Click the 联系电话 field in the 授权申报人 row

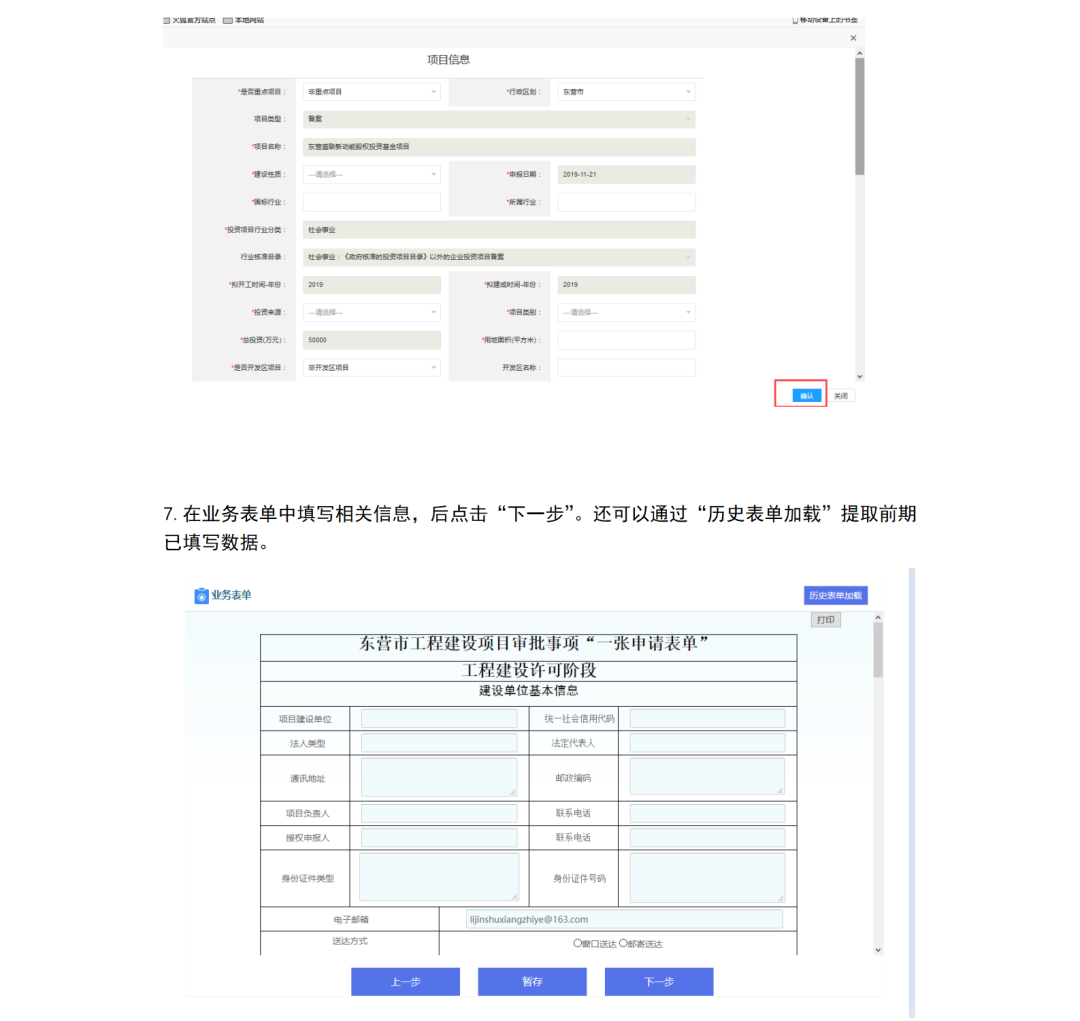tap(707, 837)
